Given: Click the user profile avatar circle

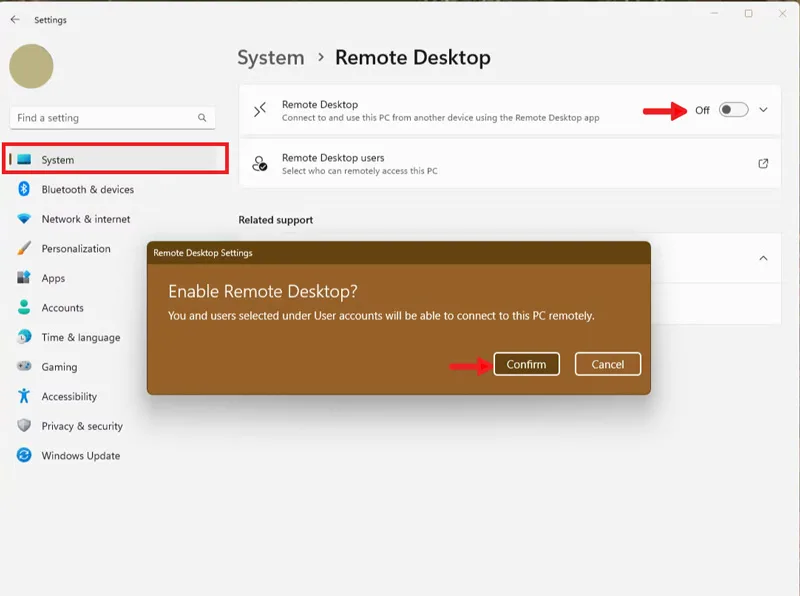Looking at the screenshot, I should coord(31,66).
